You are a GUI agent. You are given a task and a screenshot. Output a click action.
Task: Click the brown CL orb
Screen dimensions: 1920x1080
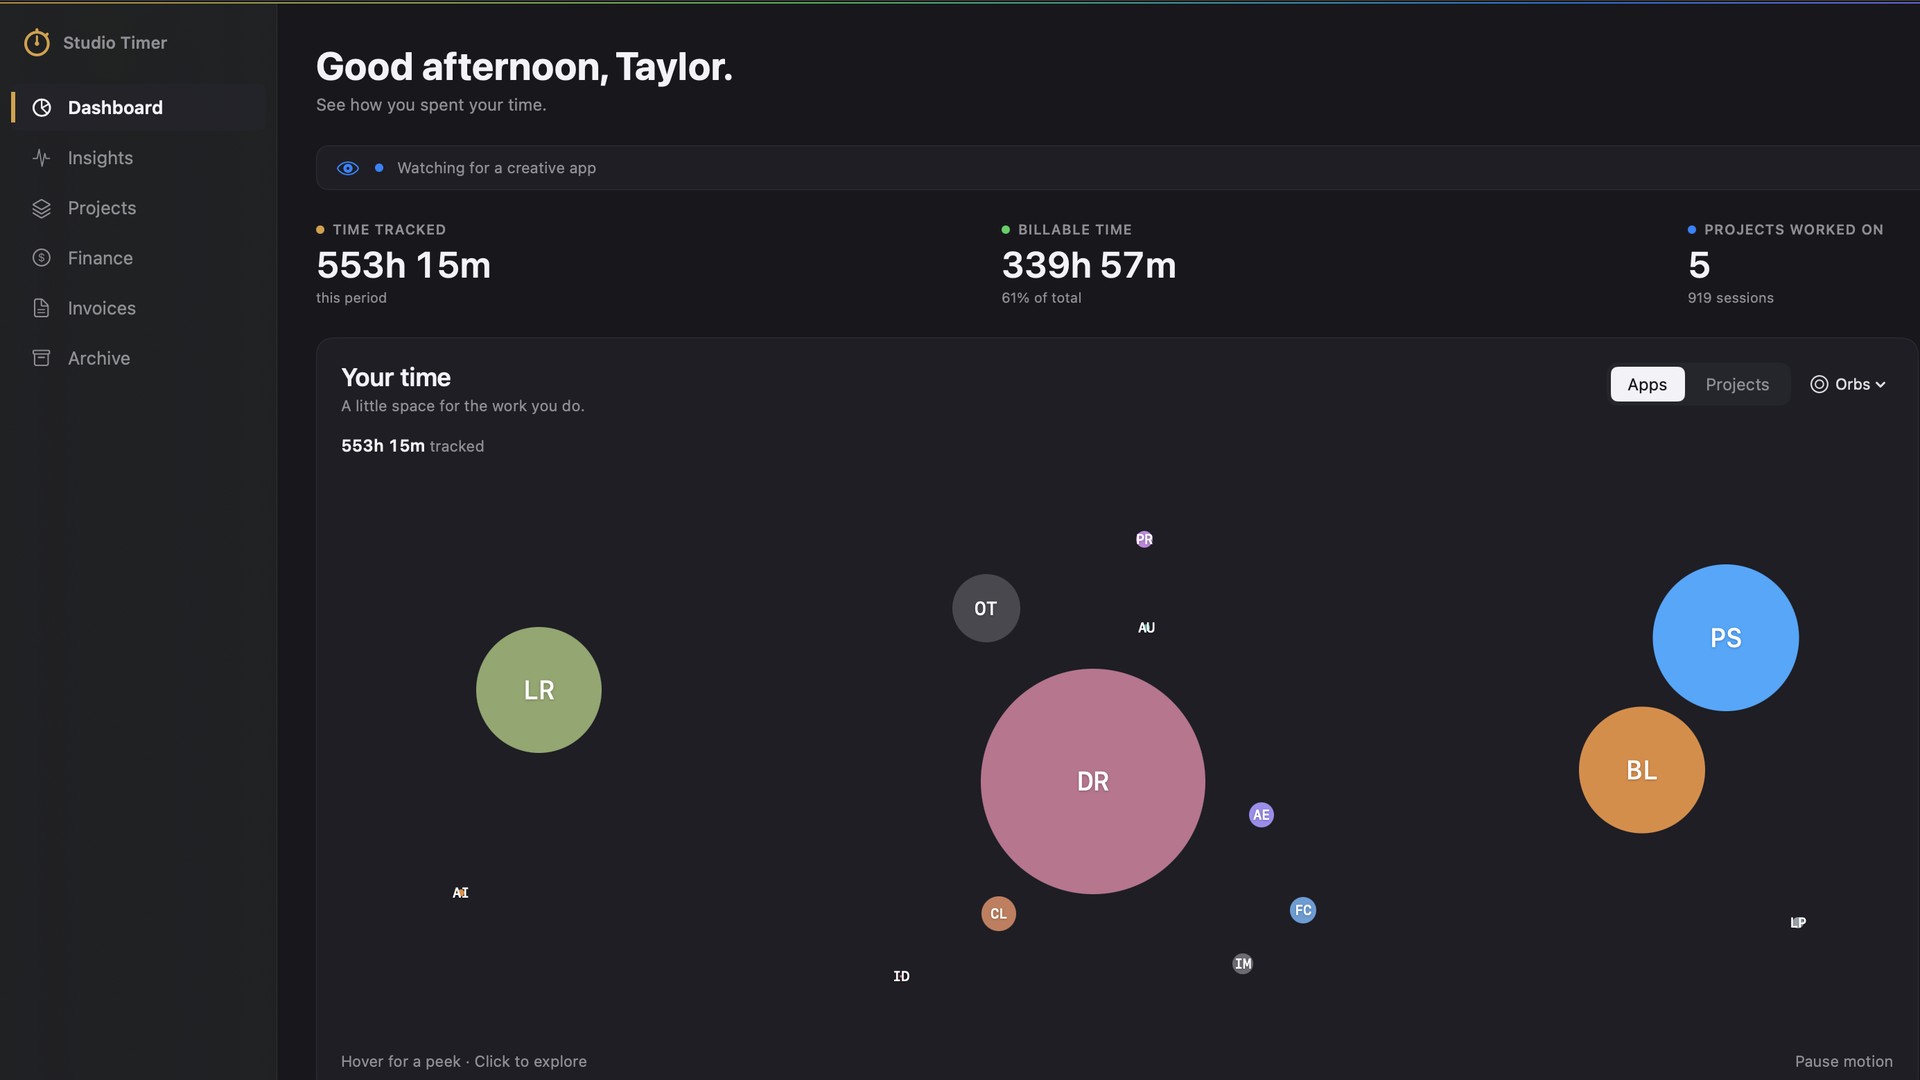(998, 914)
